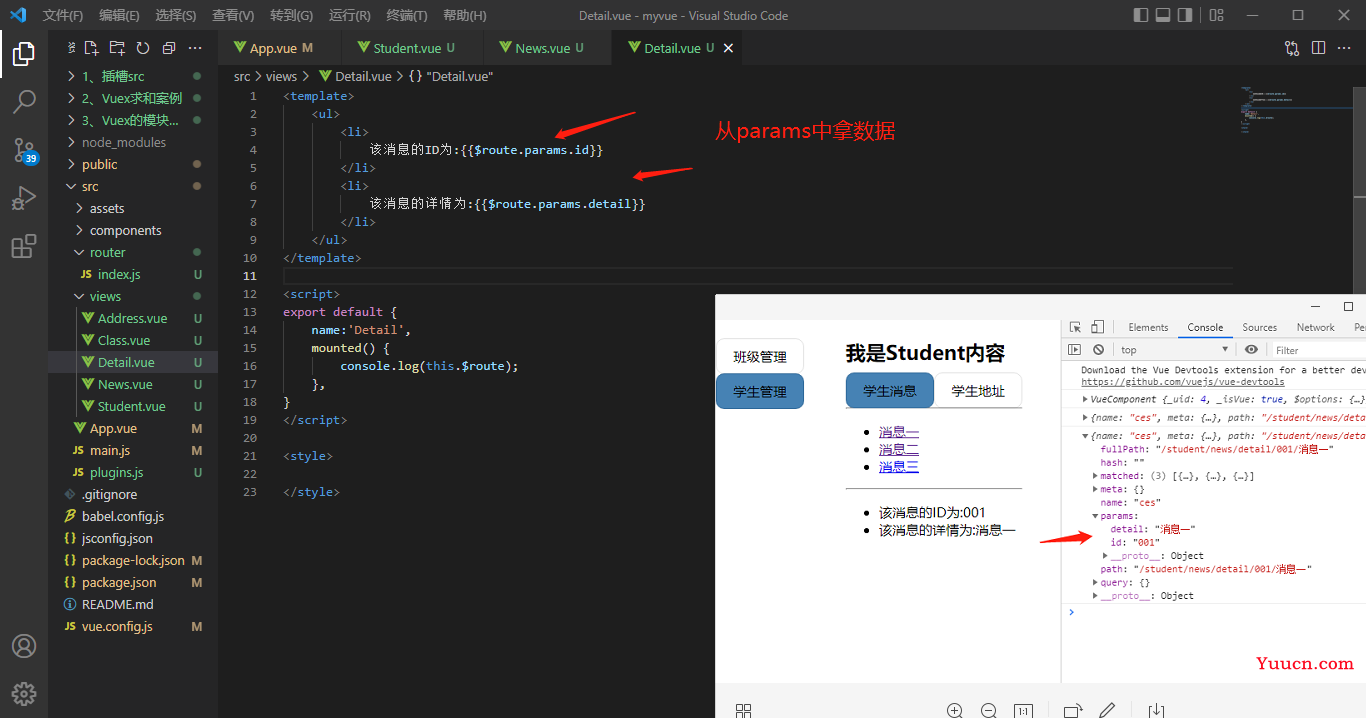Open changes compare icon in editor toolbar

coord(1292,48)
